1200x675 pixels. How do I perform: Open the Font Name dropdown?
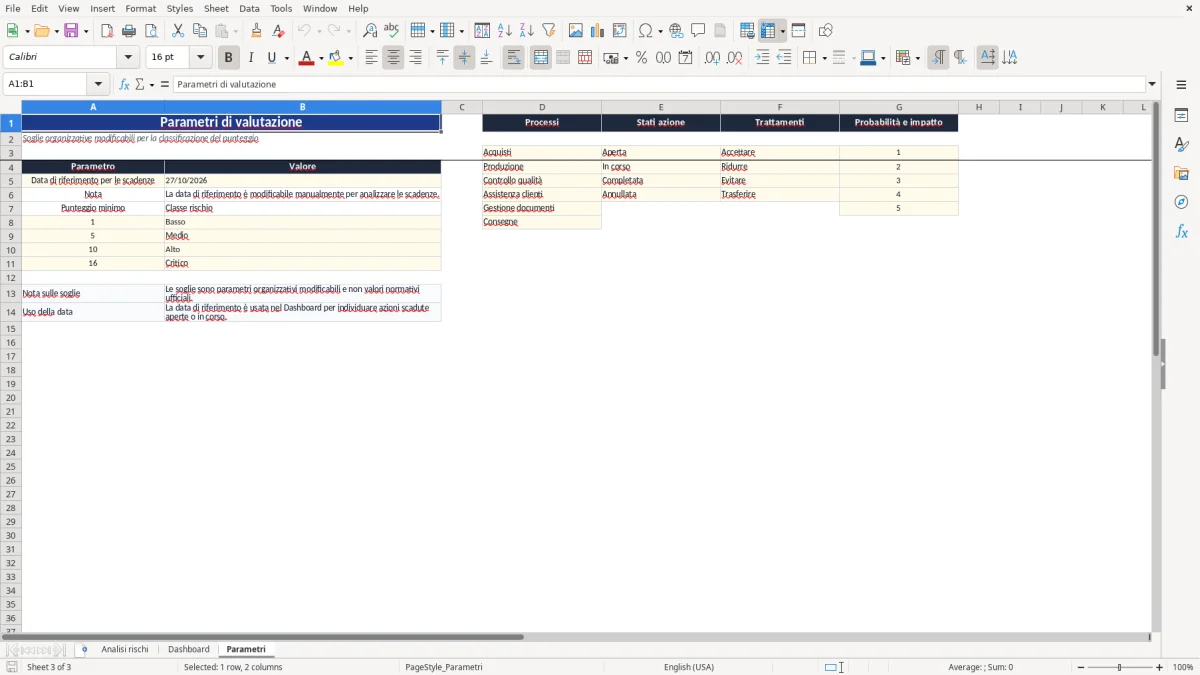[x=128, y=58]
